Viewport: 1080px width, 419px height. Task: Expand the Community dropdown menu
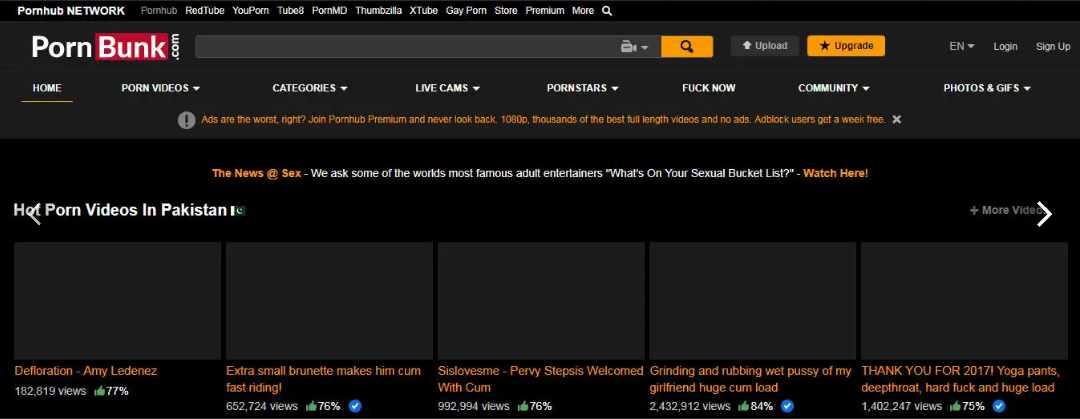(x=833, y=88)
